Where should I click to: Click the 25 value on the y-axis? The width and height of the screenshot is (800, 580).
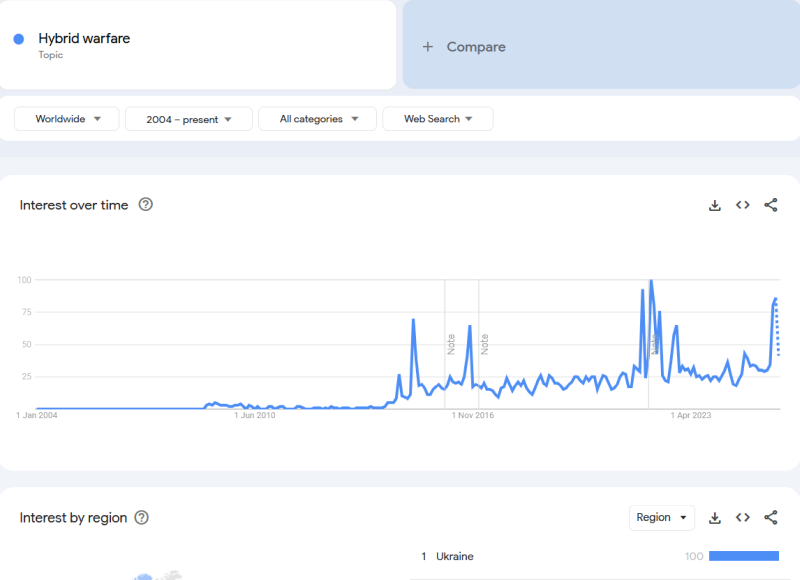pos(27,376)
